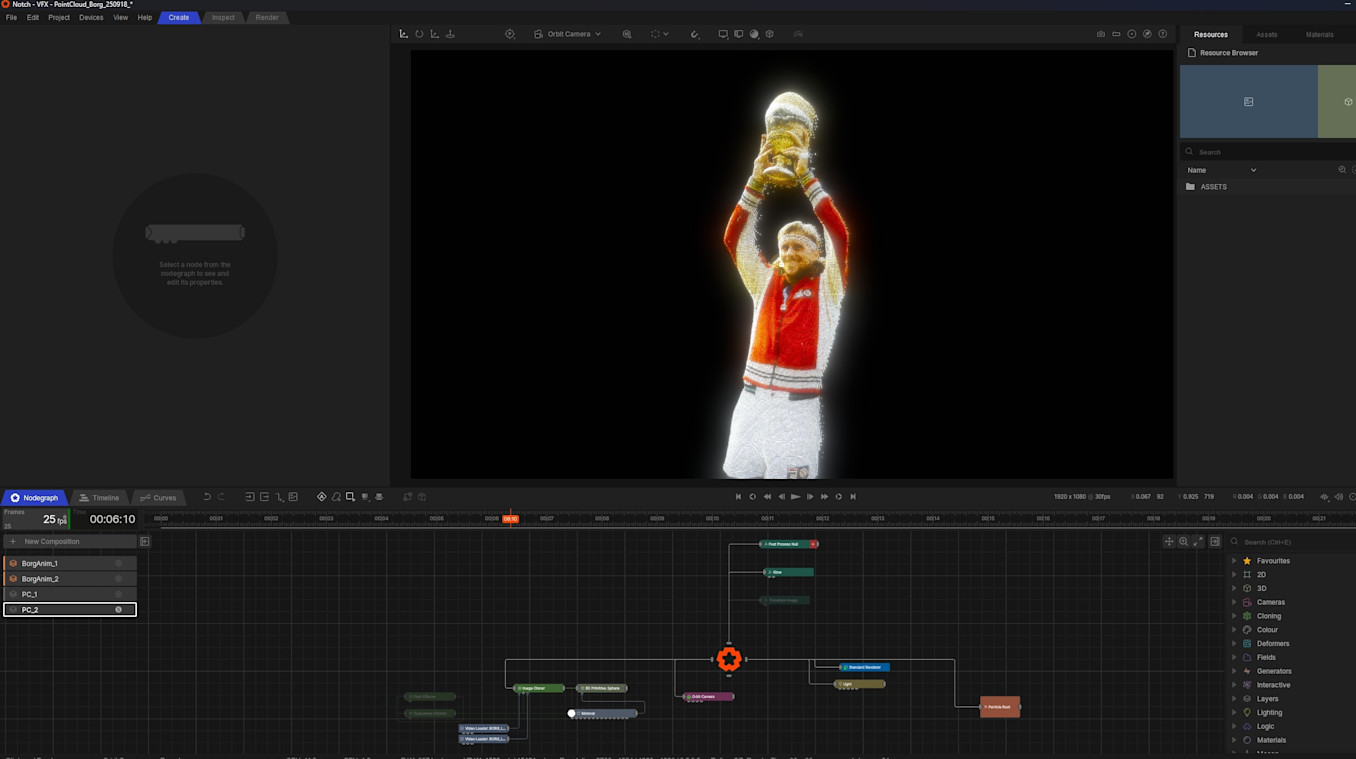Viewport: 1356px width, 759px height.
Task: Click the fit-to-view expand icon in nodegraph
Action: click(1198, 542)
